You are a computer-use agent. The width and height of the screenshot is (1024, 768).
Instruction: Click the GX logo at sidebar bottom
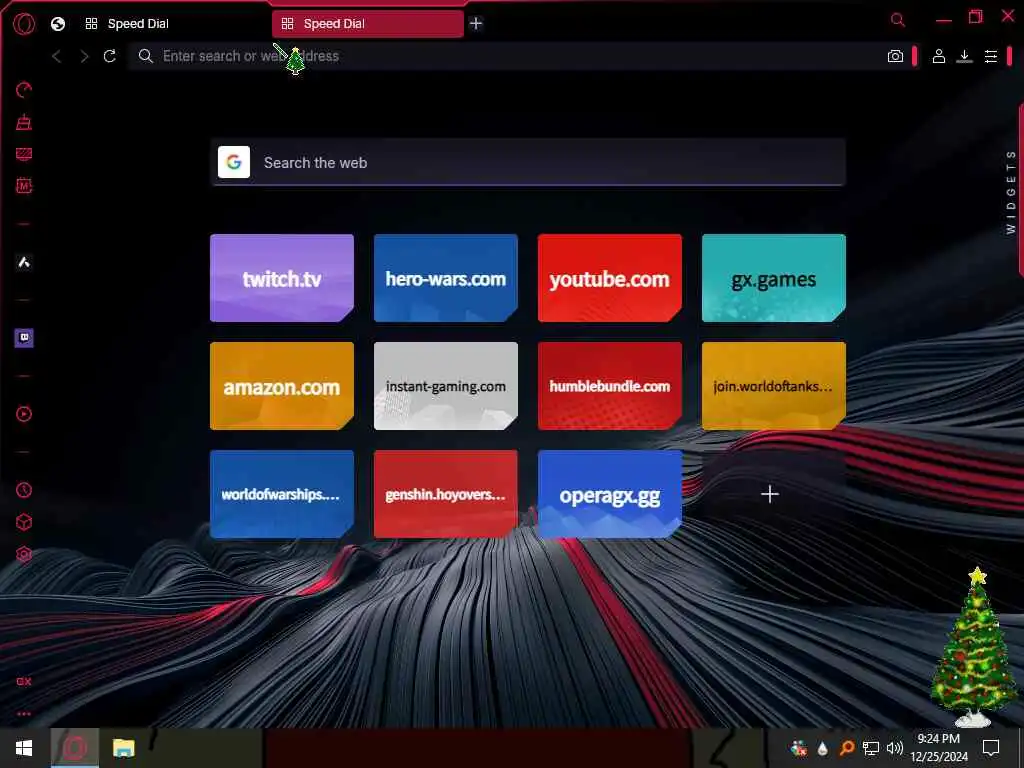tap(24, 682)
